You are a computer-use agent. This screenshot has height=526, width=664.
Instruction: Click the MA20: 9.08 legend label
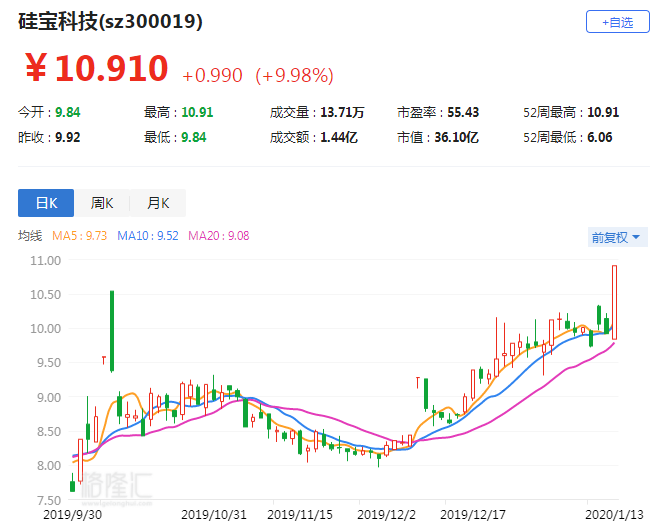click(219, 235)
